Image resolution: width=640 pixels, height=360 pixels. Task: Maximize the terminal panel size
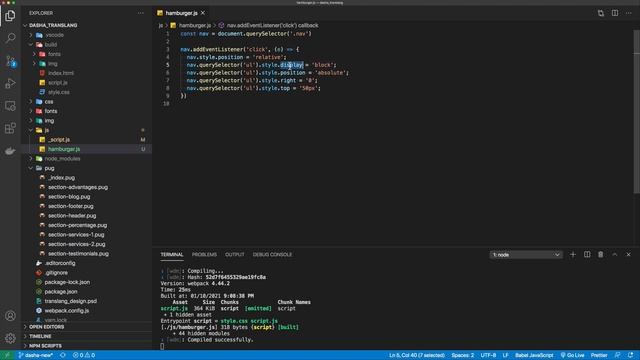[x=615, y=255]
